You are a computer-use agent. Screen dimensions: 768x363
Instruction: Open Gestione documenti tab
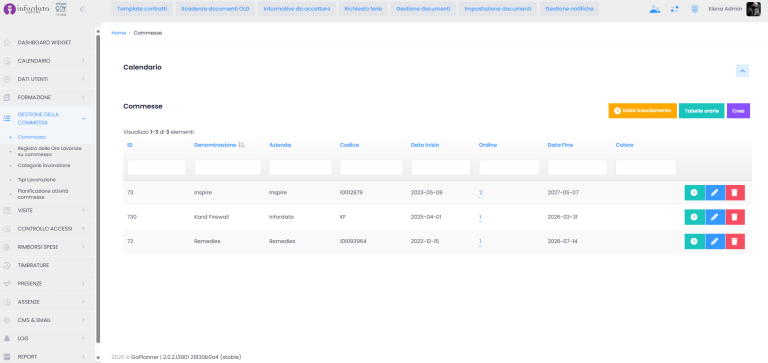point(423,9)
